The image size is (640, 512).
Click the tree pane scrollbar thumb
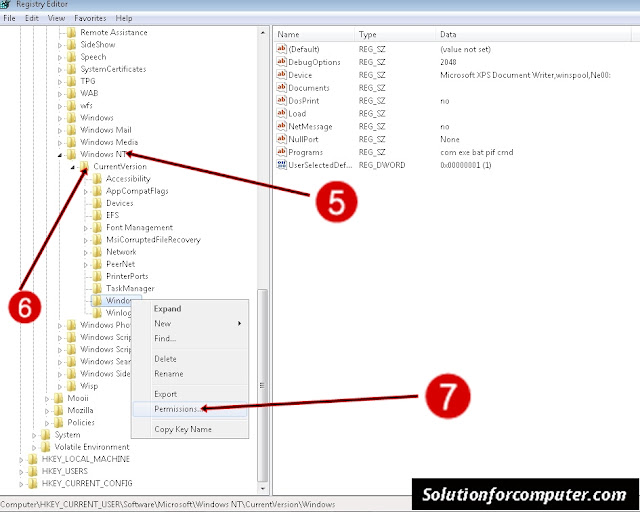pyautogui.click(x=262, y=385)
